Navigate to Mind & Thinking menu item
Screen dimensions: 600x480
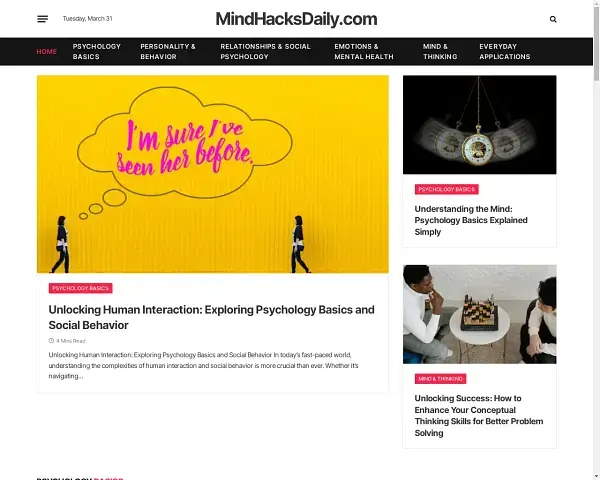440,52
